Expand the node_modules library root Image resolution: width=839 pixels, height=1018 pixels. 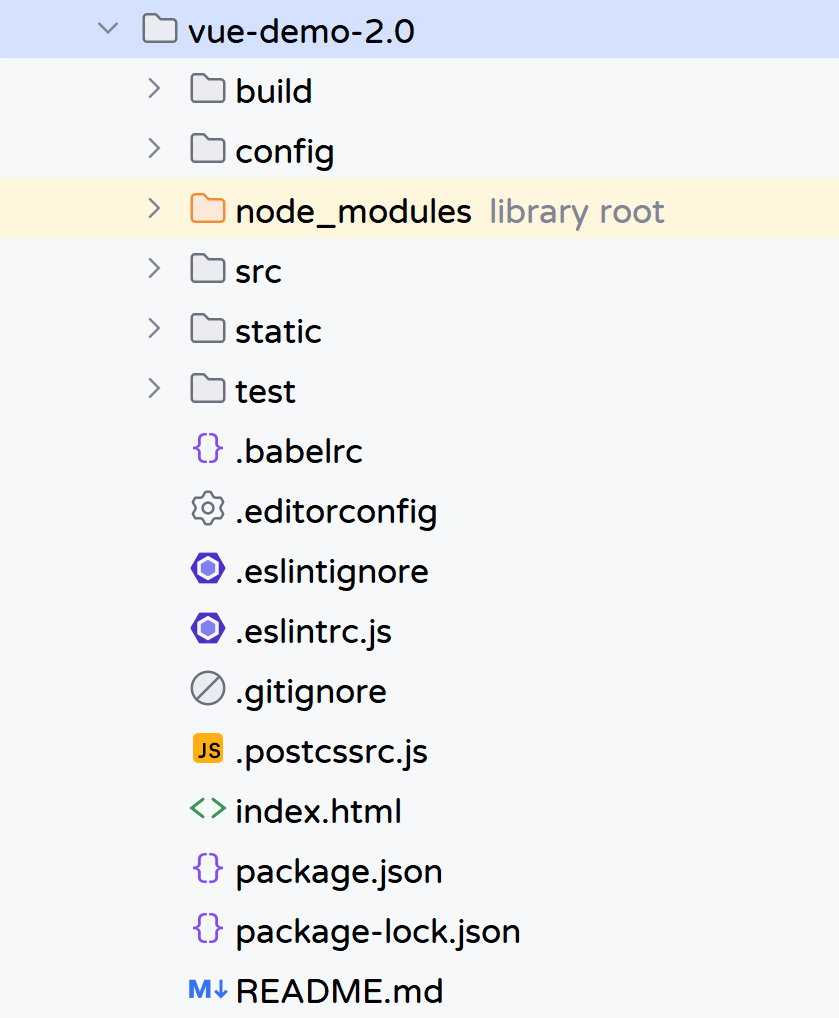pos(154,208)
